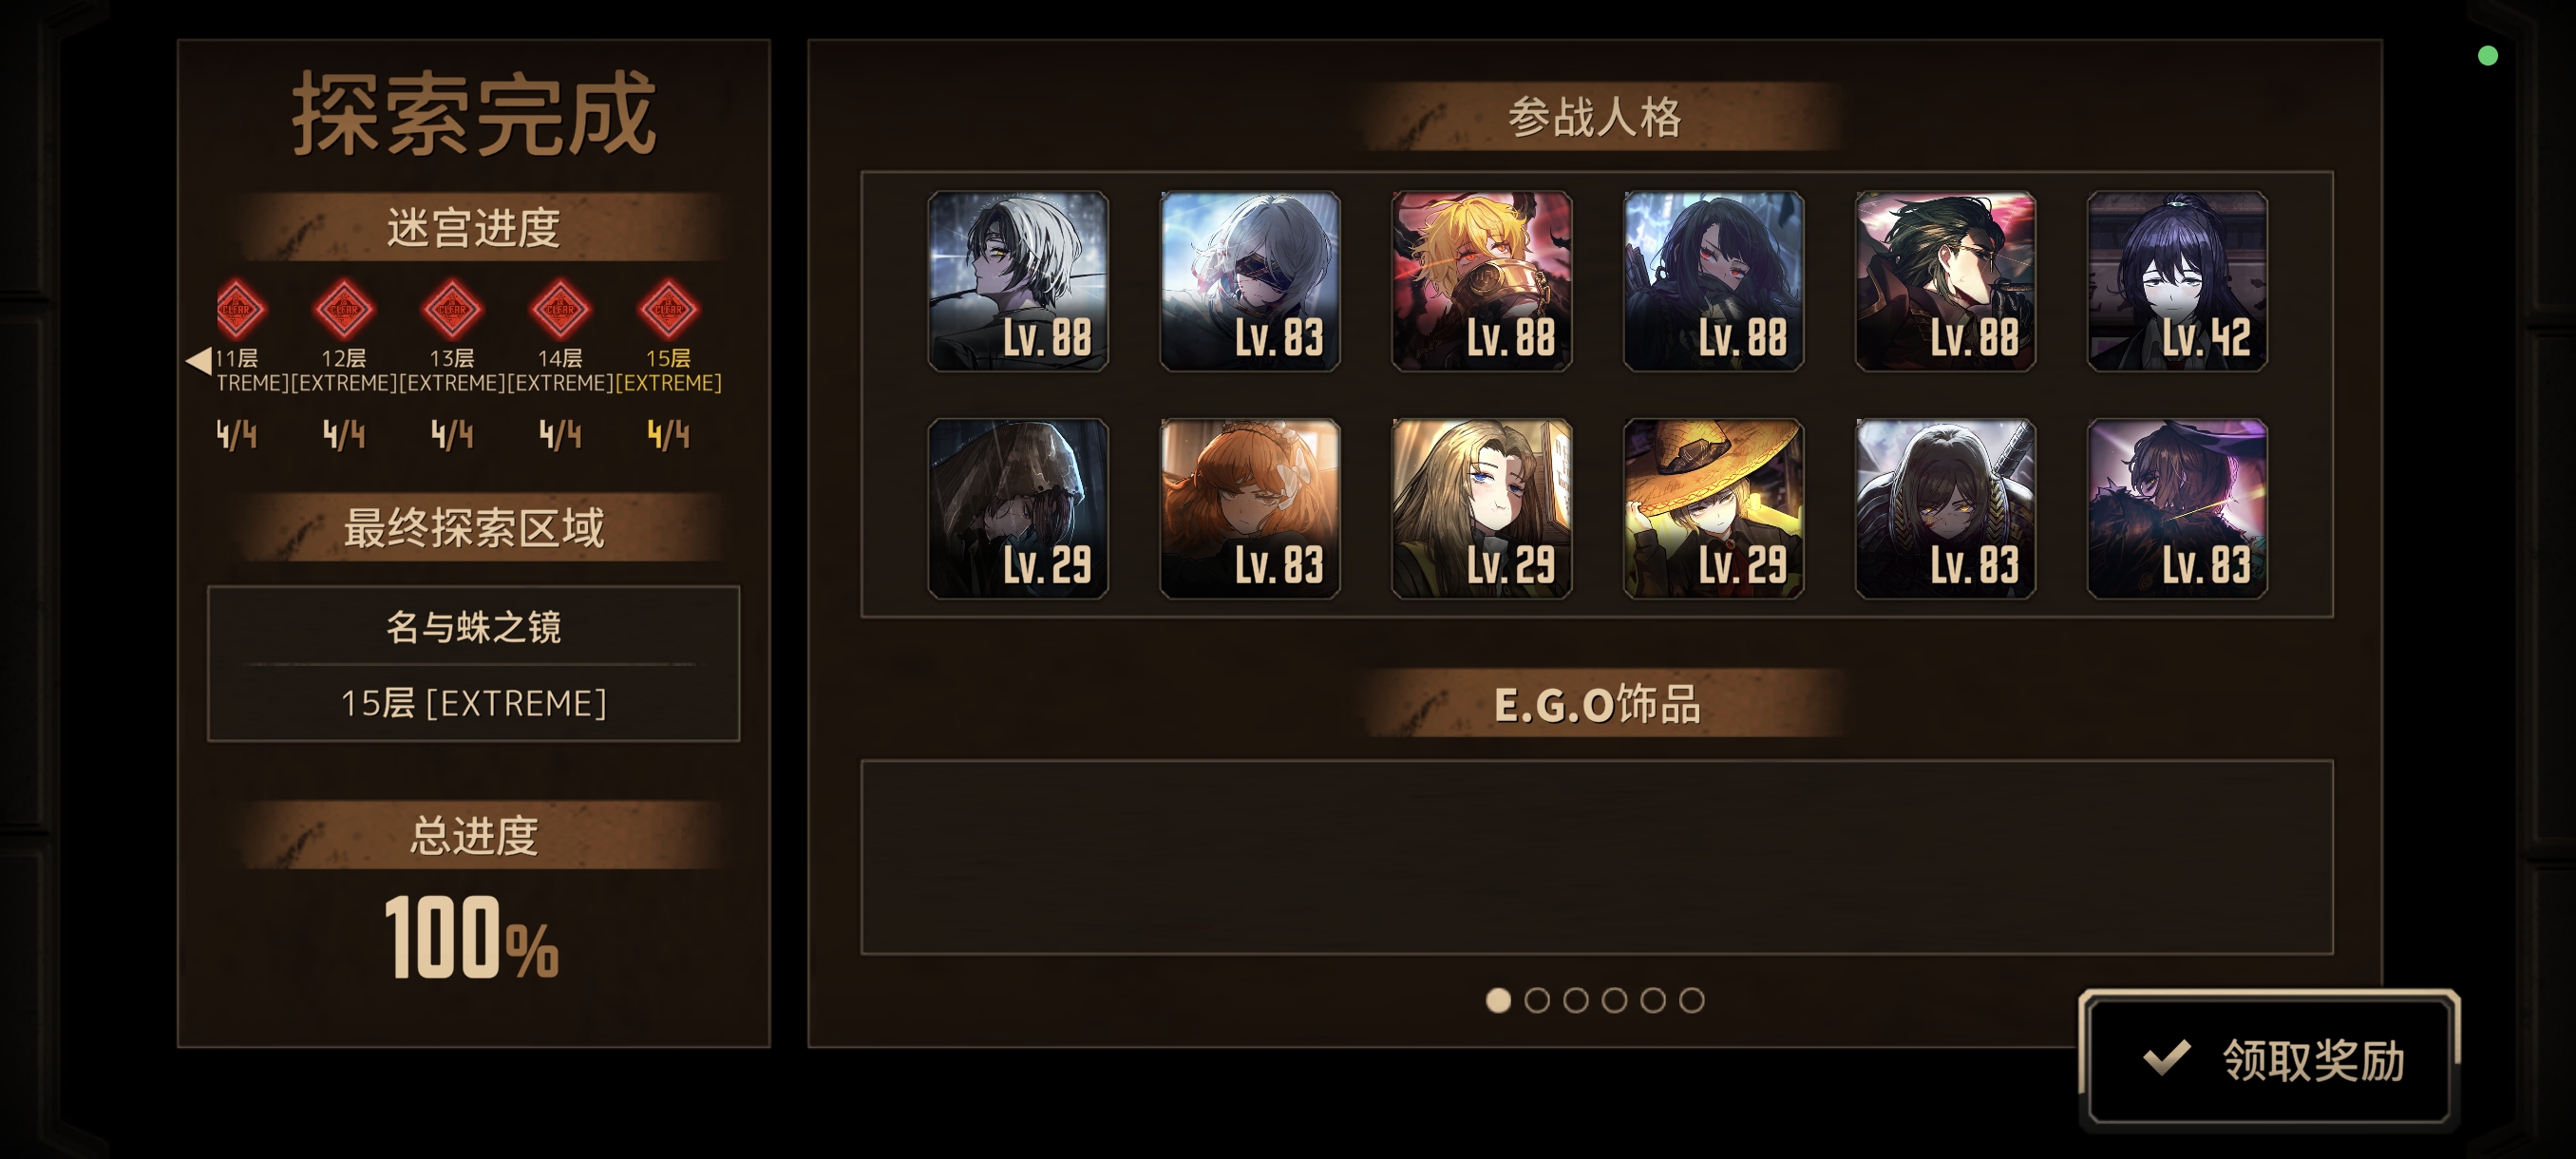Click the 14层 red CLEAR diamond icon
The height and width of the screenshot is (1159, 2576).
click(560, 309)
